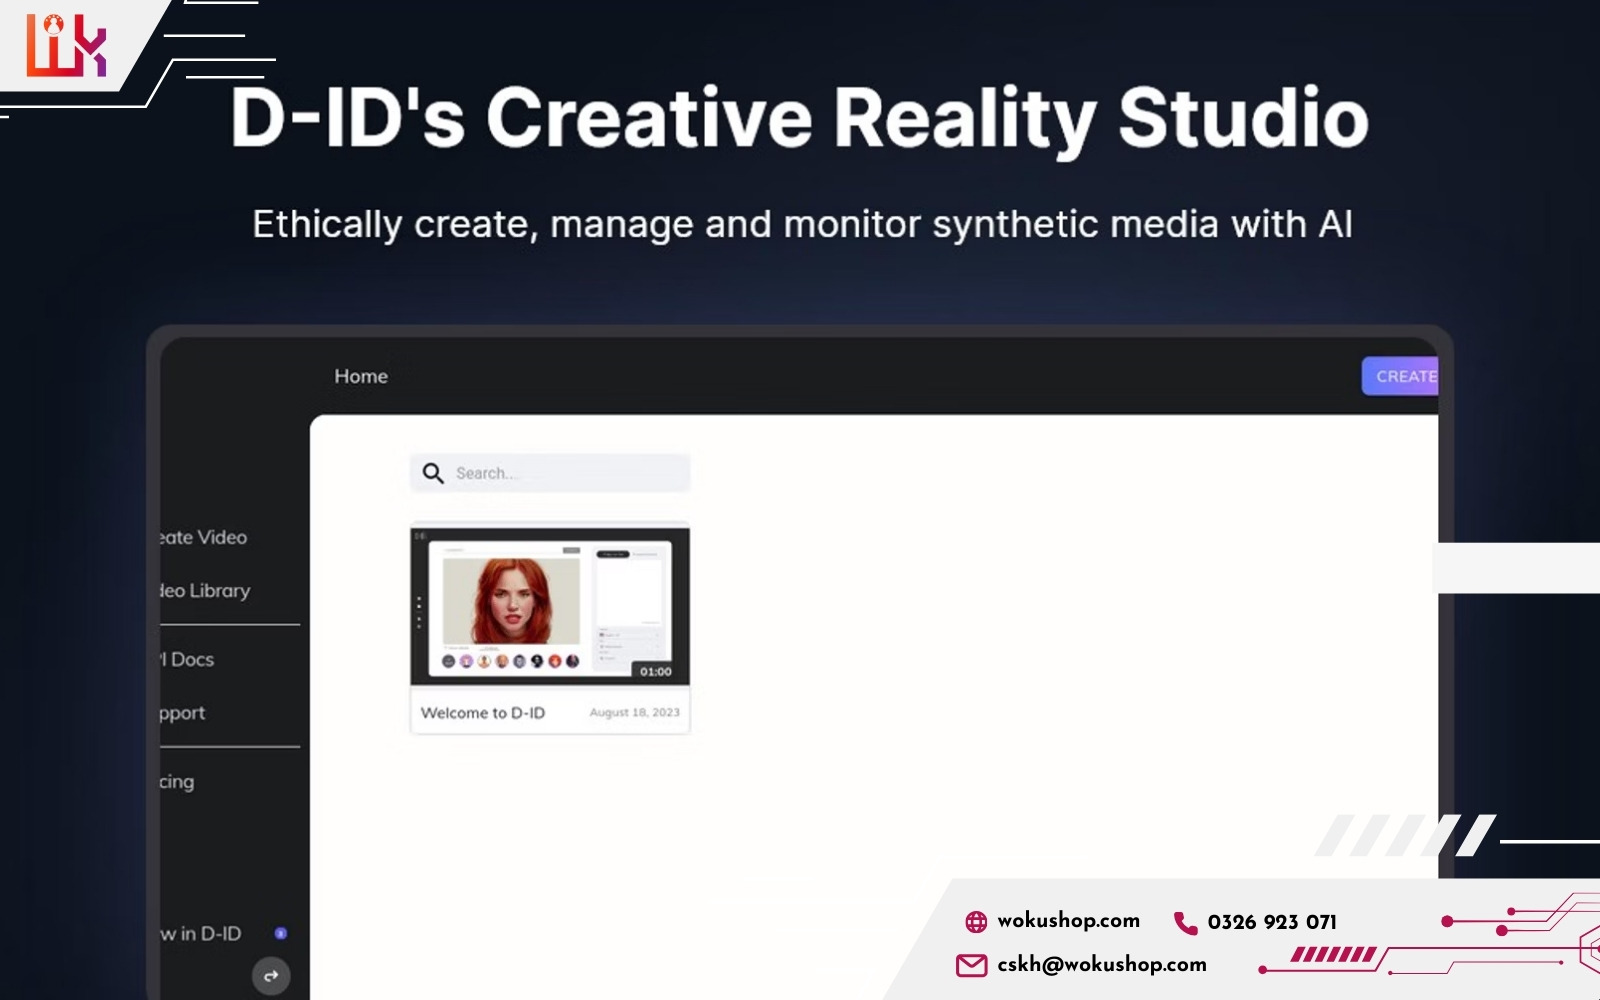Image resolution: width=1600 pixels, height=1000 pixels.
Task: Focus the Search input field
Action: pyautogui.click(x=550, y=473)
